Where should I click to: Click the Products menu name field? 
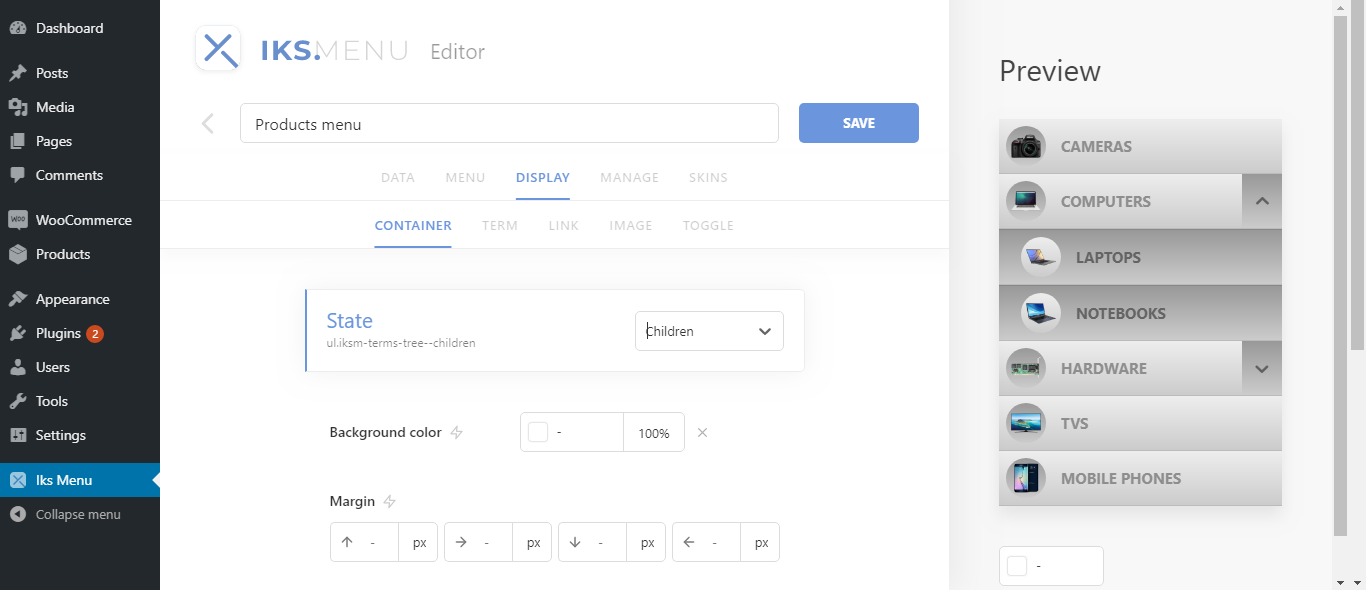coord(508,124)
